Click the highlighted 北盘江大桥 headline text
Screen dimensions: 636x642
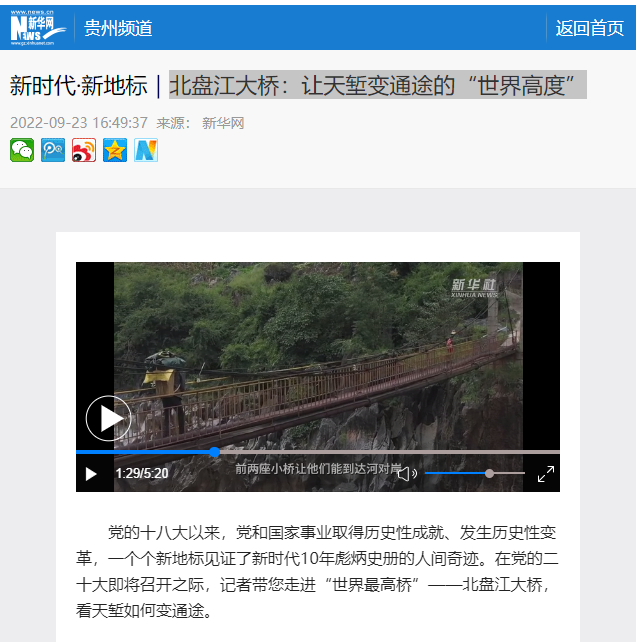tap(378, 85)
